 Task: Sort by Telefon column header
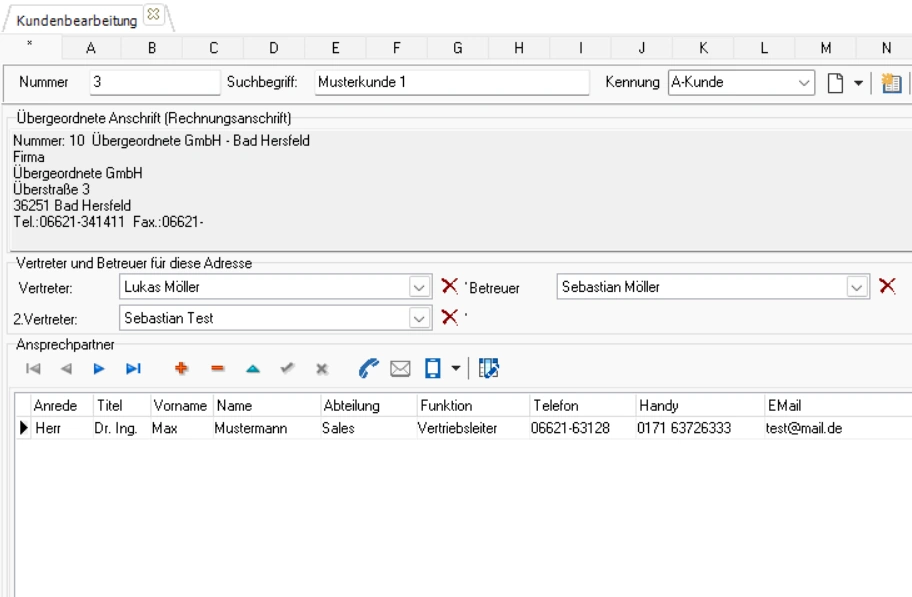583,405
